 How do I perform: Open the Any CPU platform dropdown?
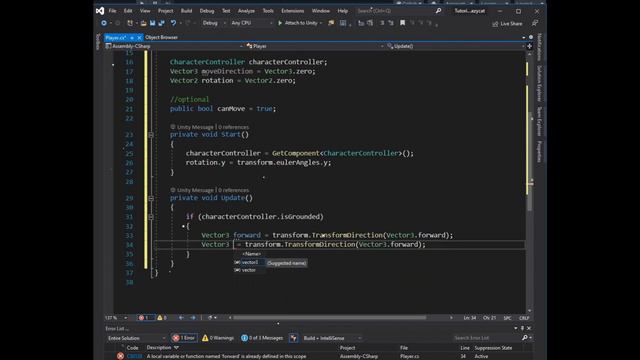pyautogui.click(x=251, y=23)
